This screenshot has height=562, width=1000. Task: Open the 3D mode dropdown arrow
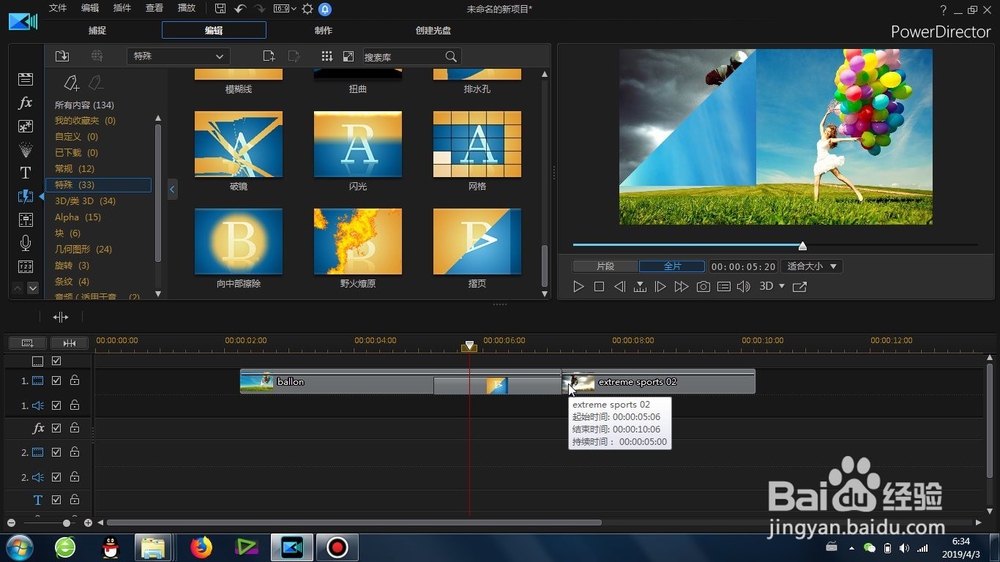pos(782,286)
